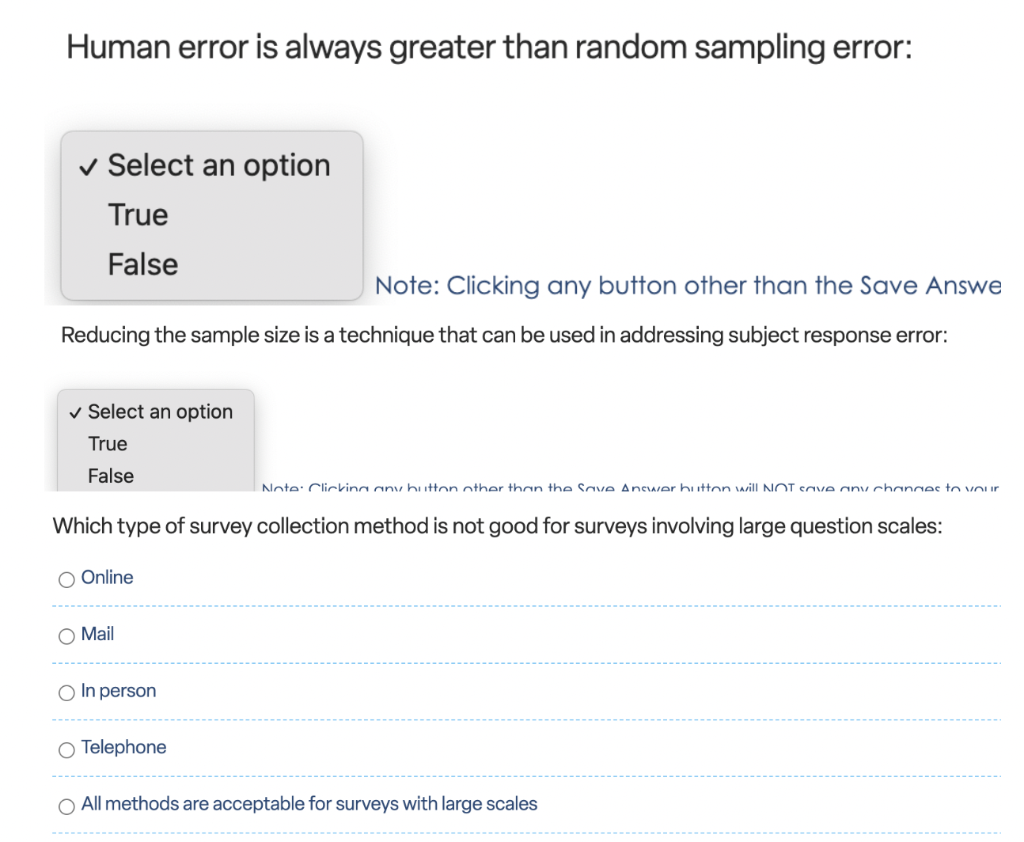Choose the In person option
Image resolution: width=1024 pixels, height=842 pixels.
click(x=66, y=692)
